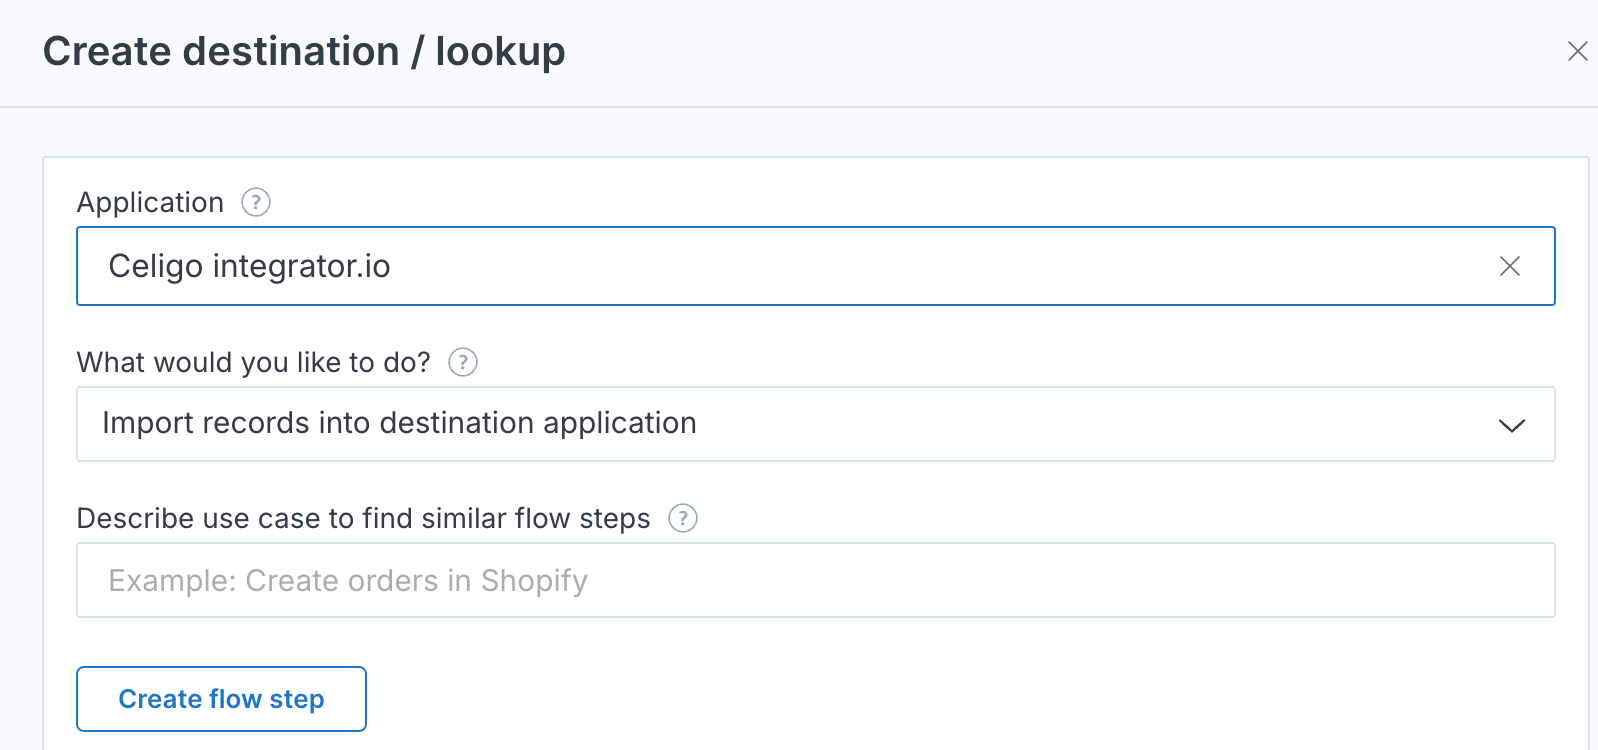This screenshot has height=750, width=1598.
Task: Expand the dropdown chevron for Import records option
Action: (1512, 425)
